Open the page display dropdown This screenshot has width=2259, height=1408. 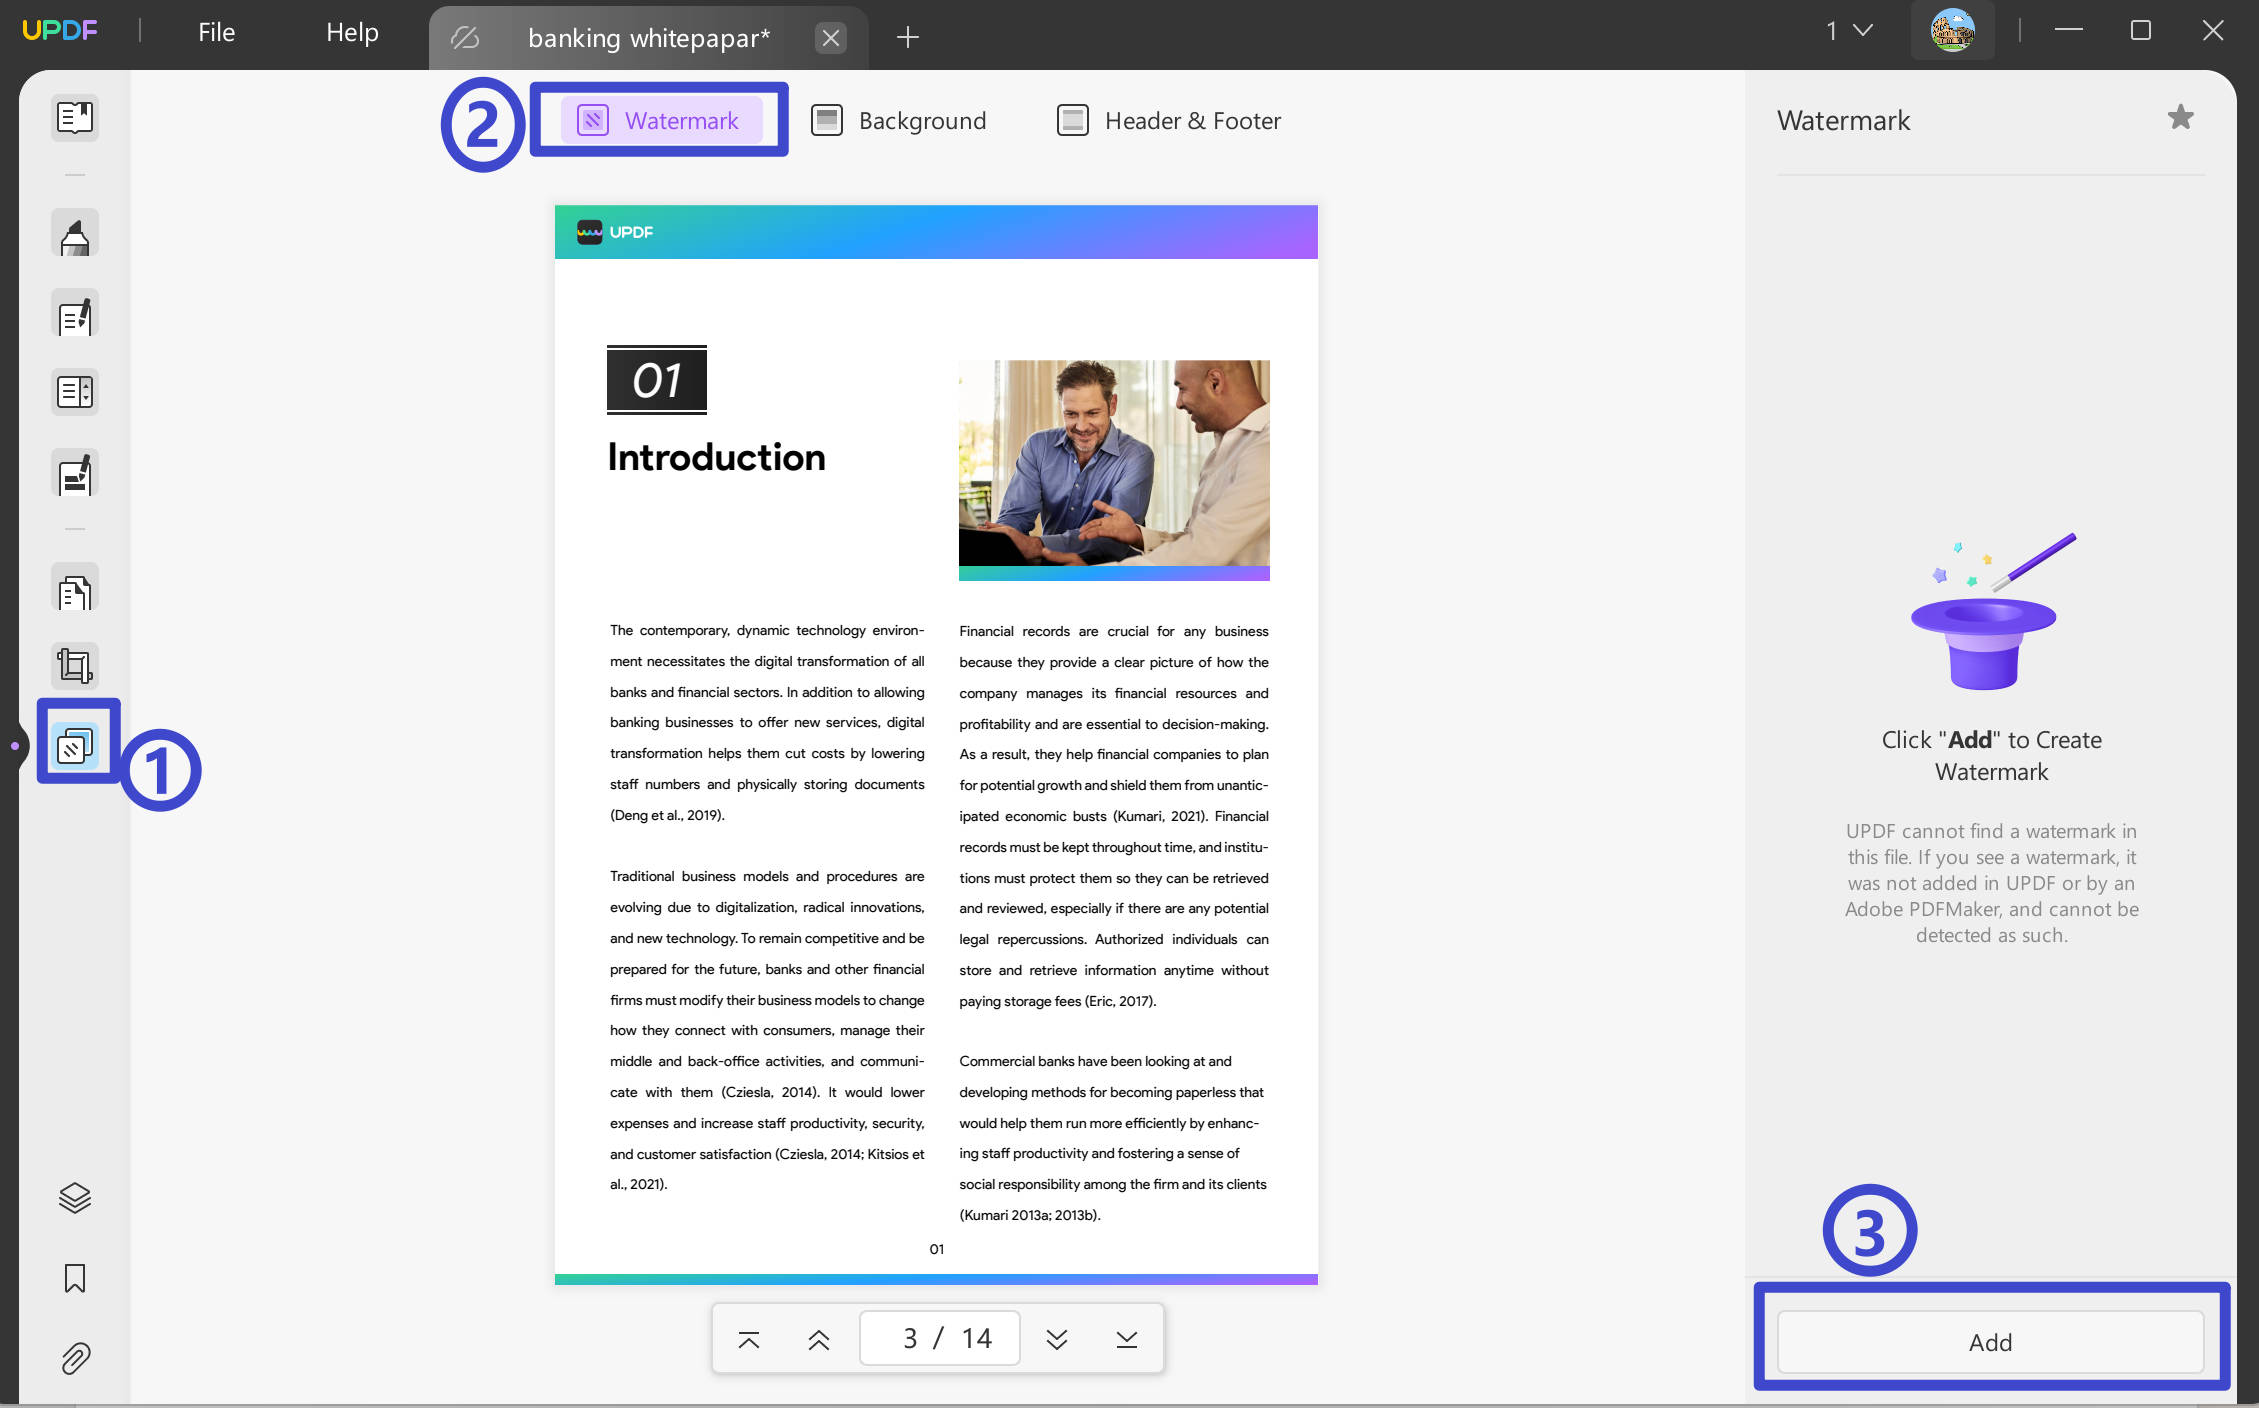[x=1843, y=30]
